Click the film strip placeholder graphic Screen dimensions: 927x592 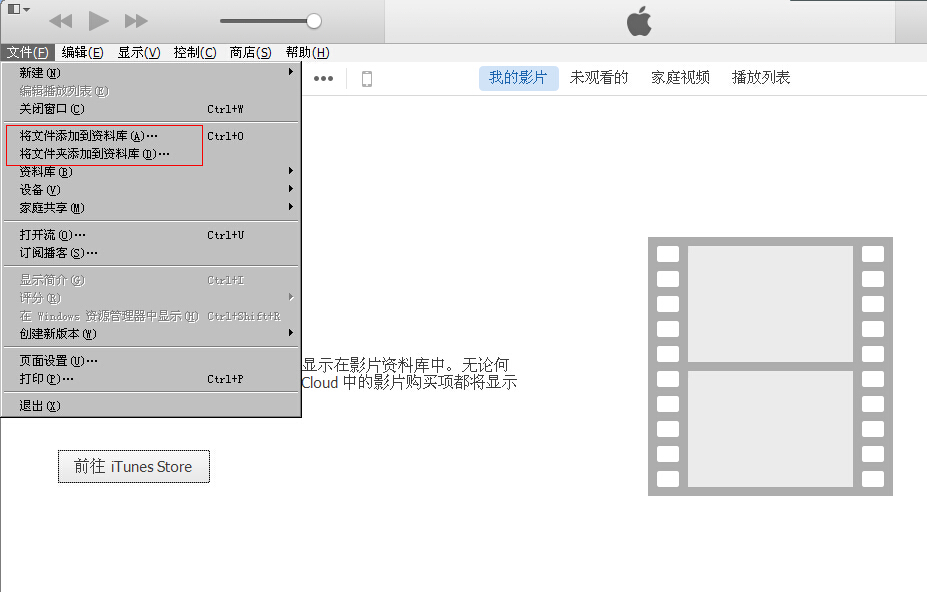pos(770,365)
